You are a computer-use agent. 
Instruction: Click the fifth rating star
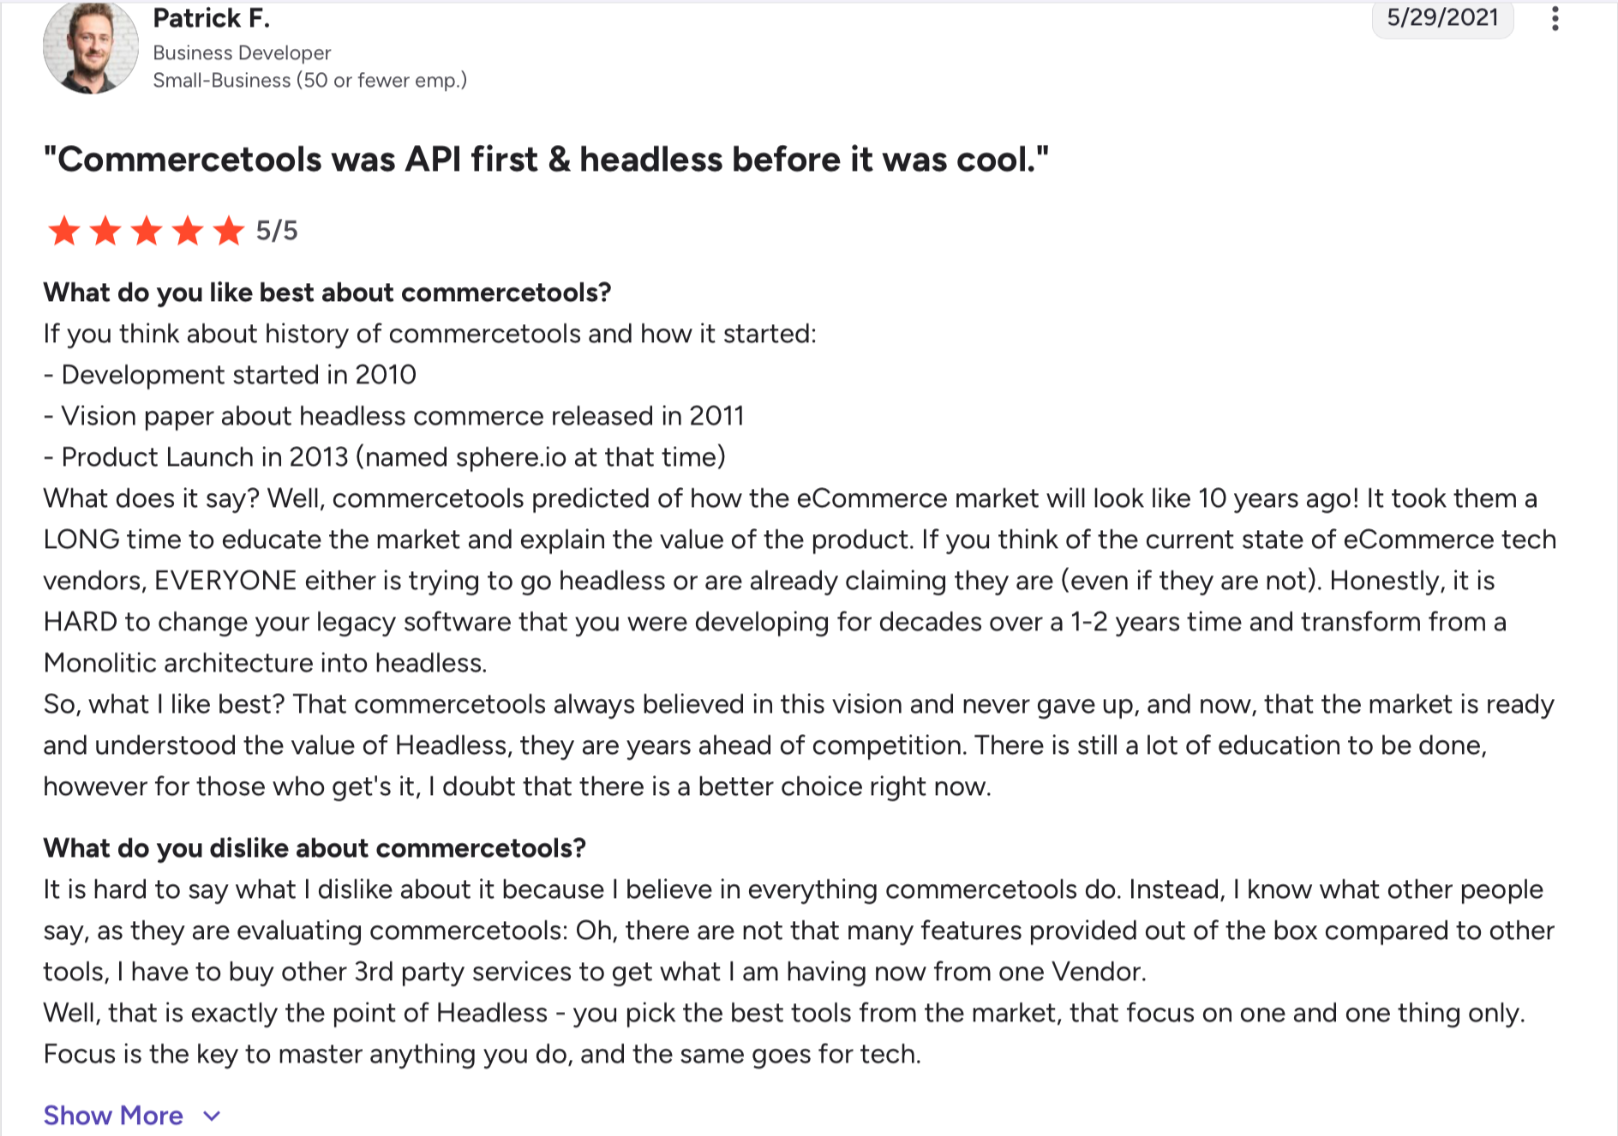229,231
